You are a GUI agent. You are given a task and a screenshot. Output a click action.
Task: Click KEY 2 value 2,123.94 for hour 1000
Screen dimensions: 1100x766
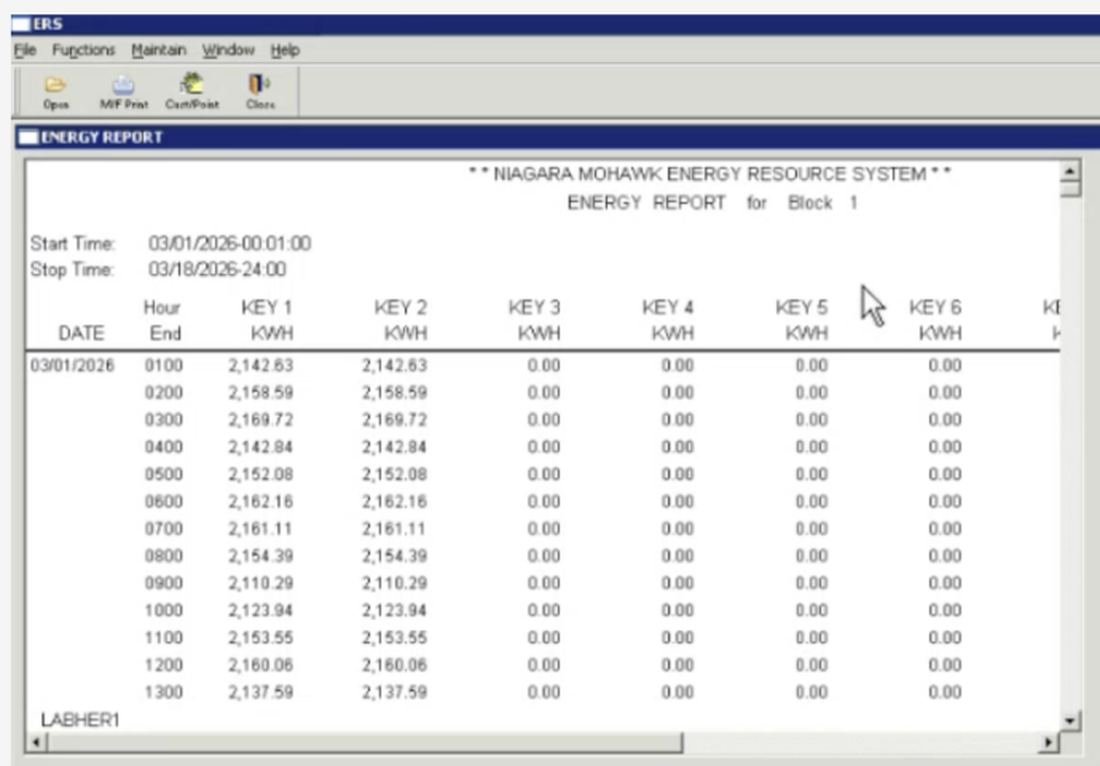395,610
